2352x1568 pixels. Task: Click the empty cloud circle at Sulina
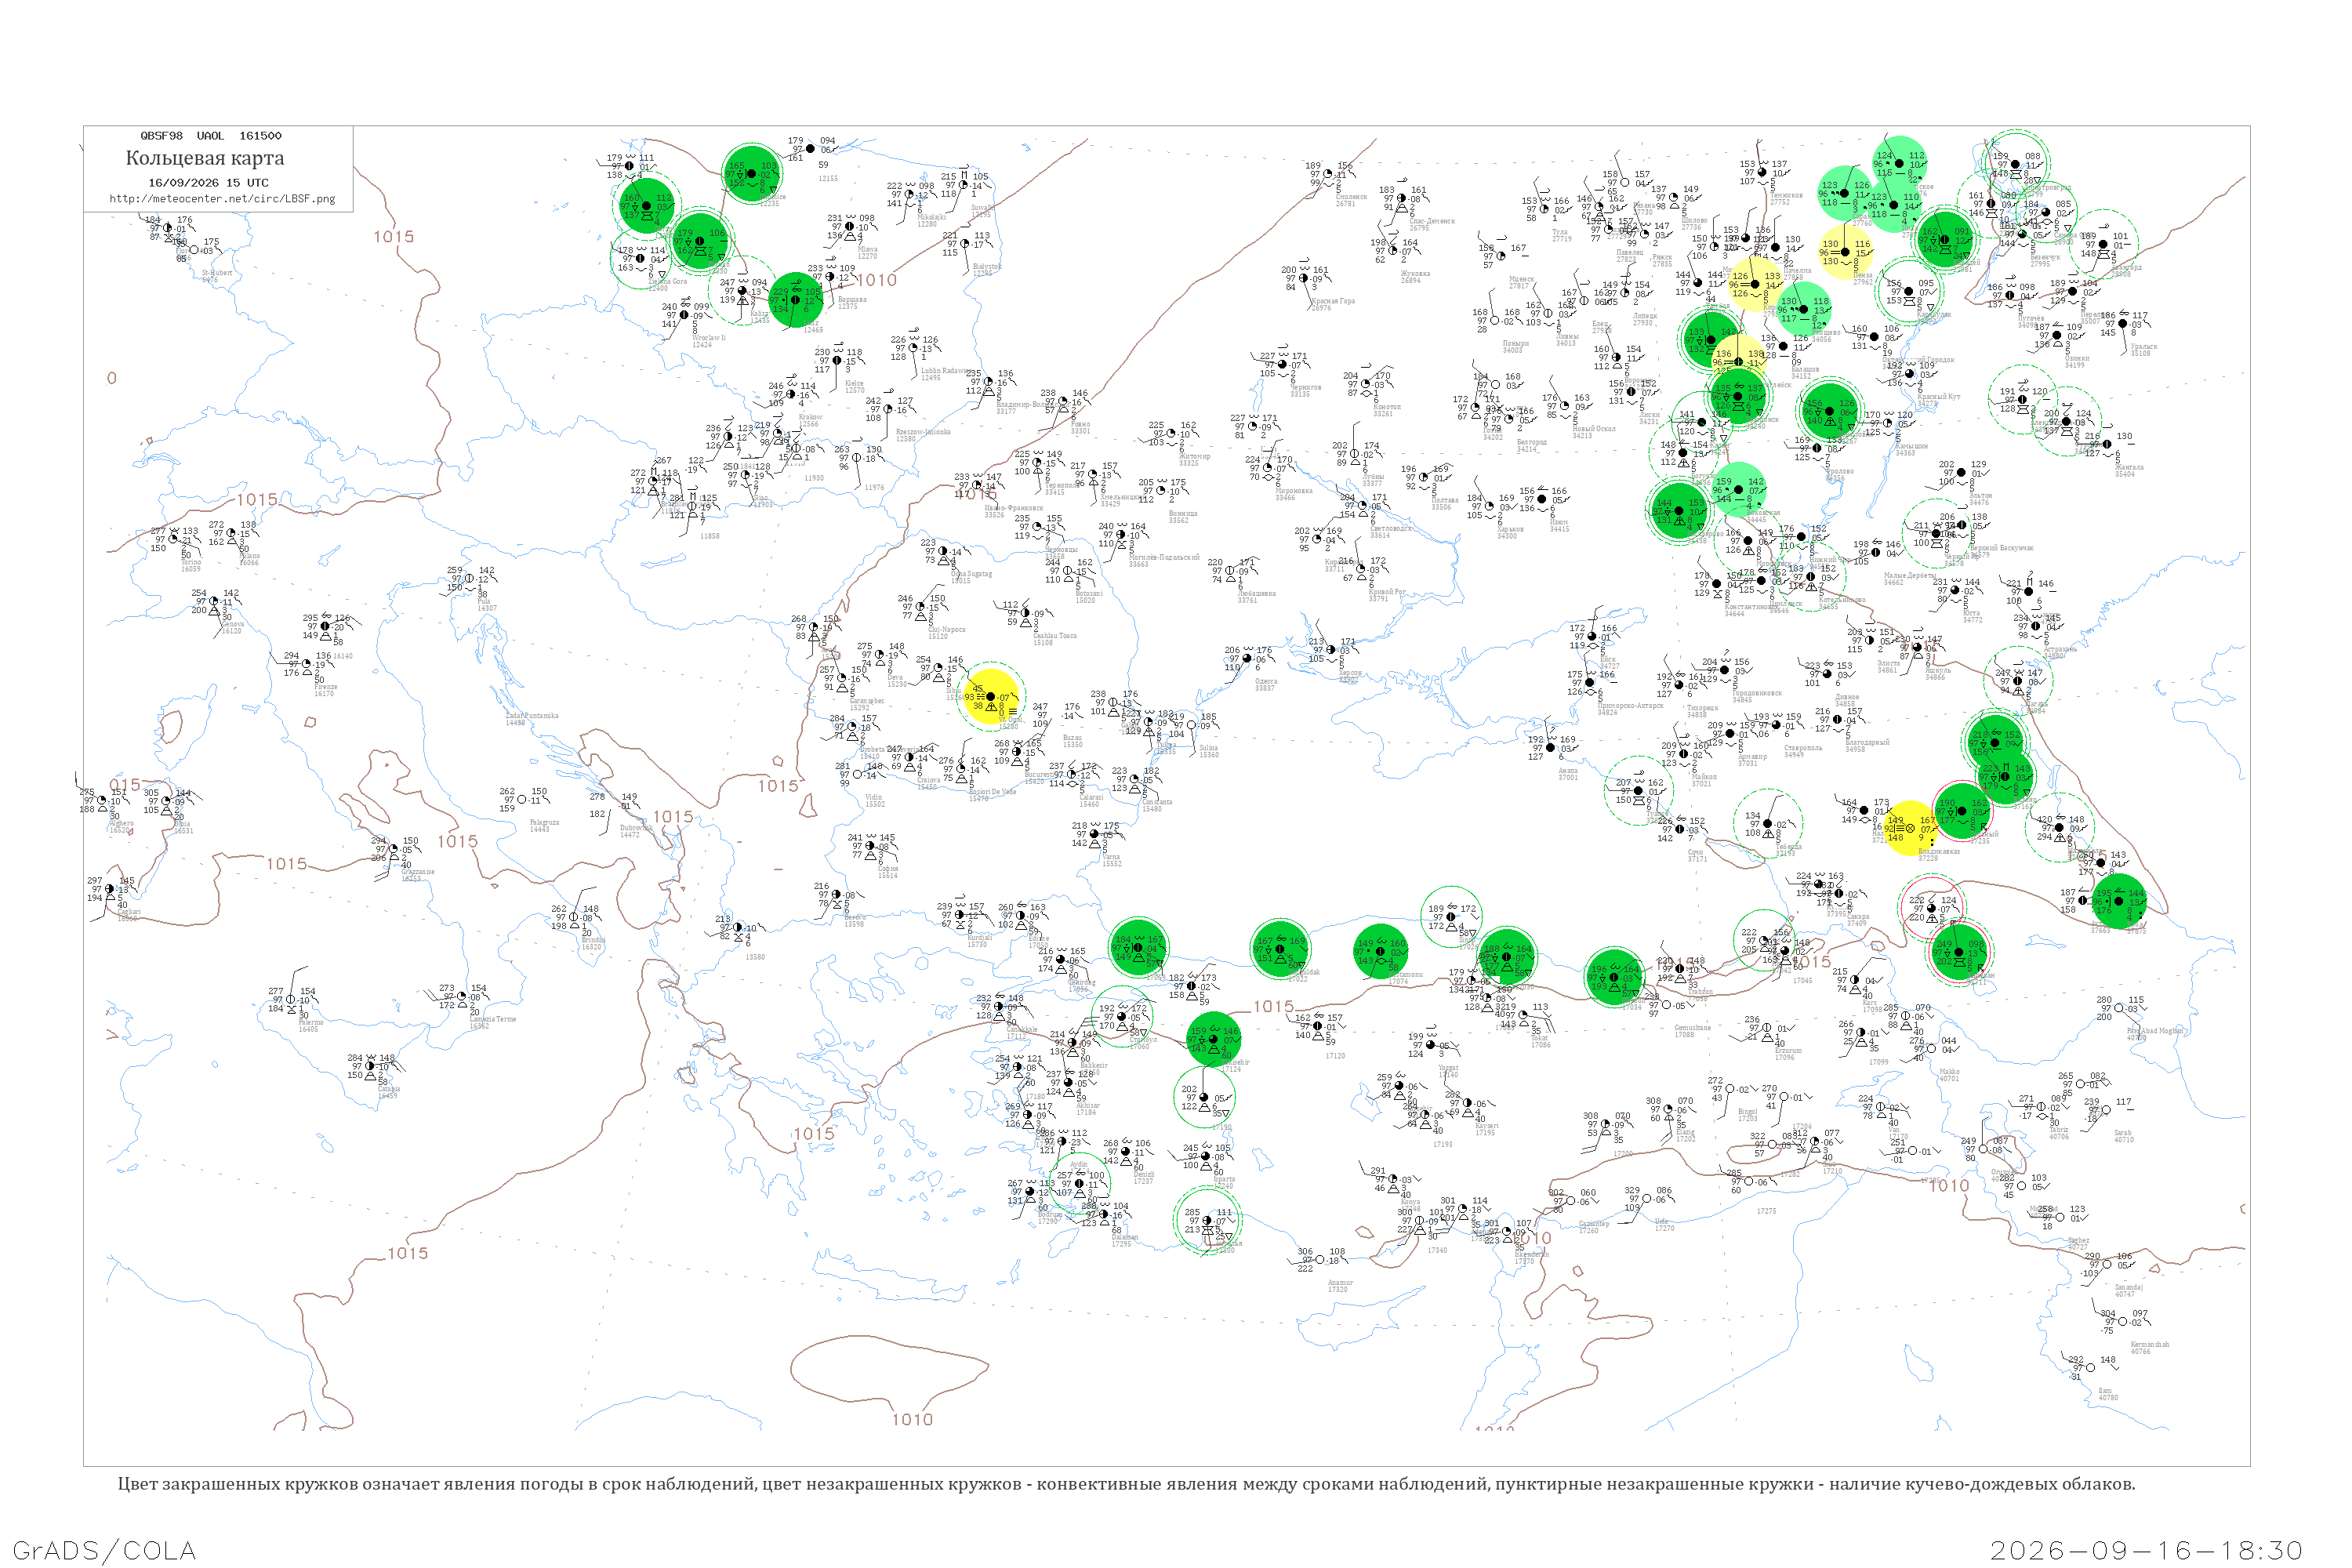(x=1192, y=725)
